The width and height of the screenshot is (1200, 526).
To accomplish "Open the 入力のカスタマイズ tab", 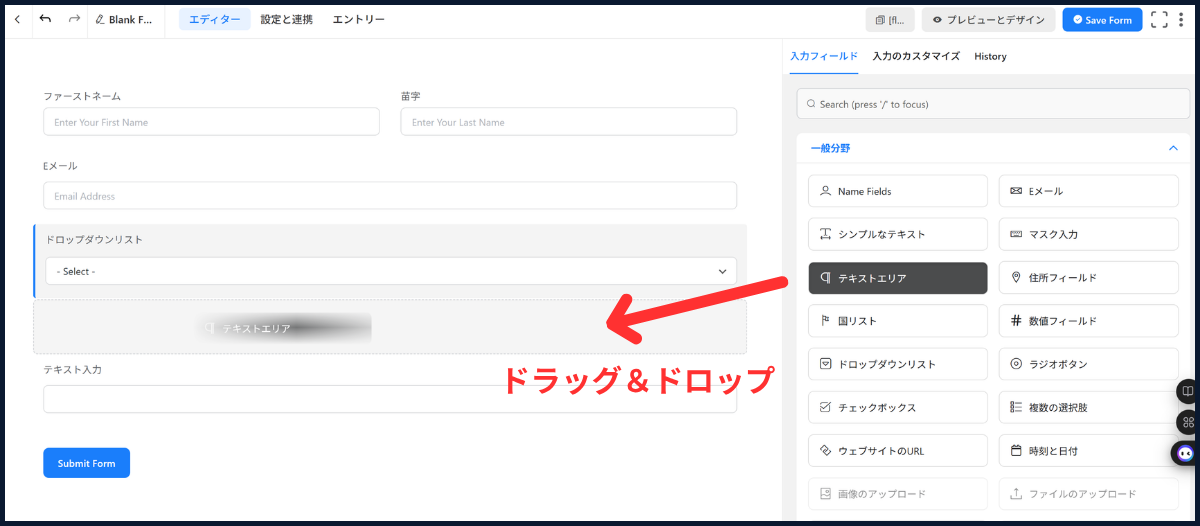I will coord(915,56).
